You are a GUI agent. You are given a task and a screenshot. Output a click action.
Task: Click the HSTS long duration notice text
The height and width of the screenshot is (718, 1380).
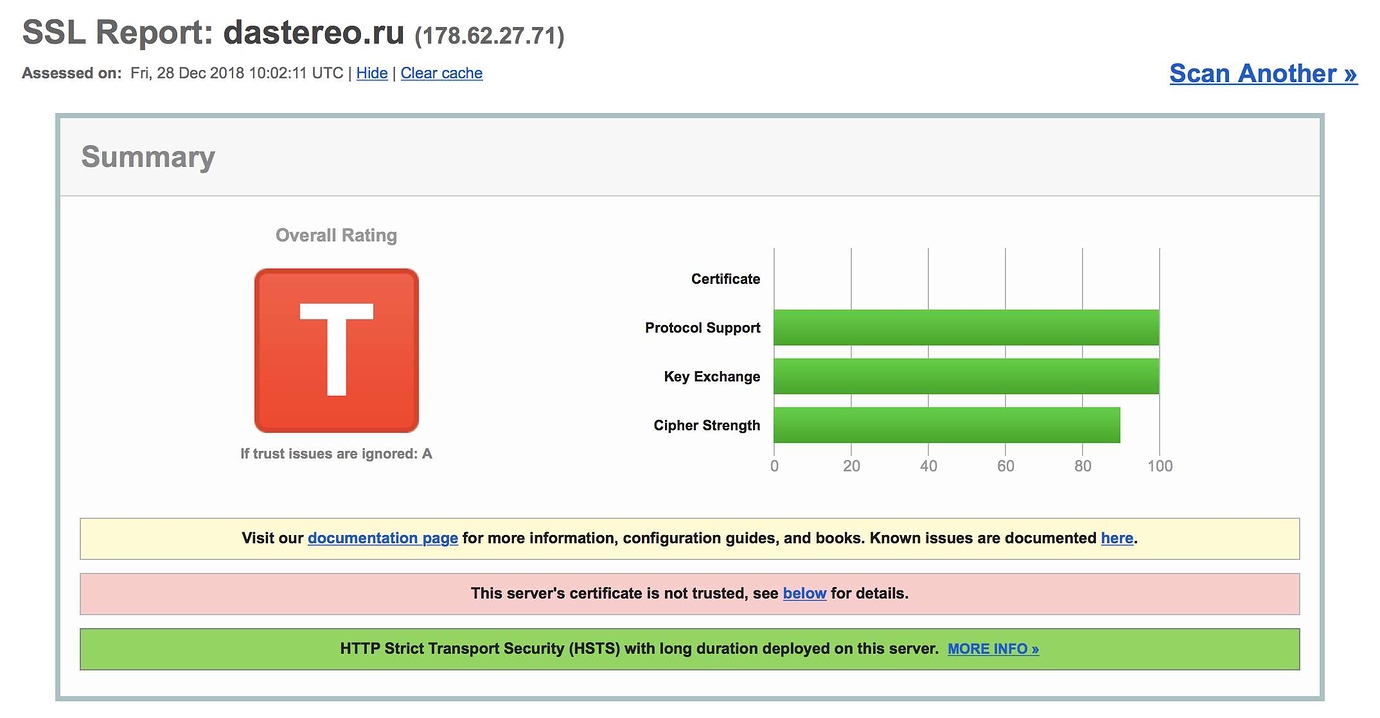click(639, 649)
